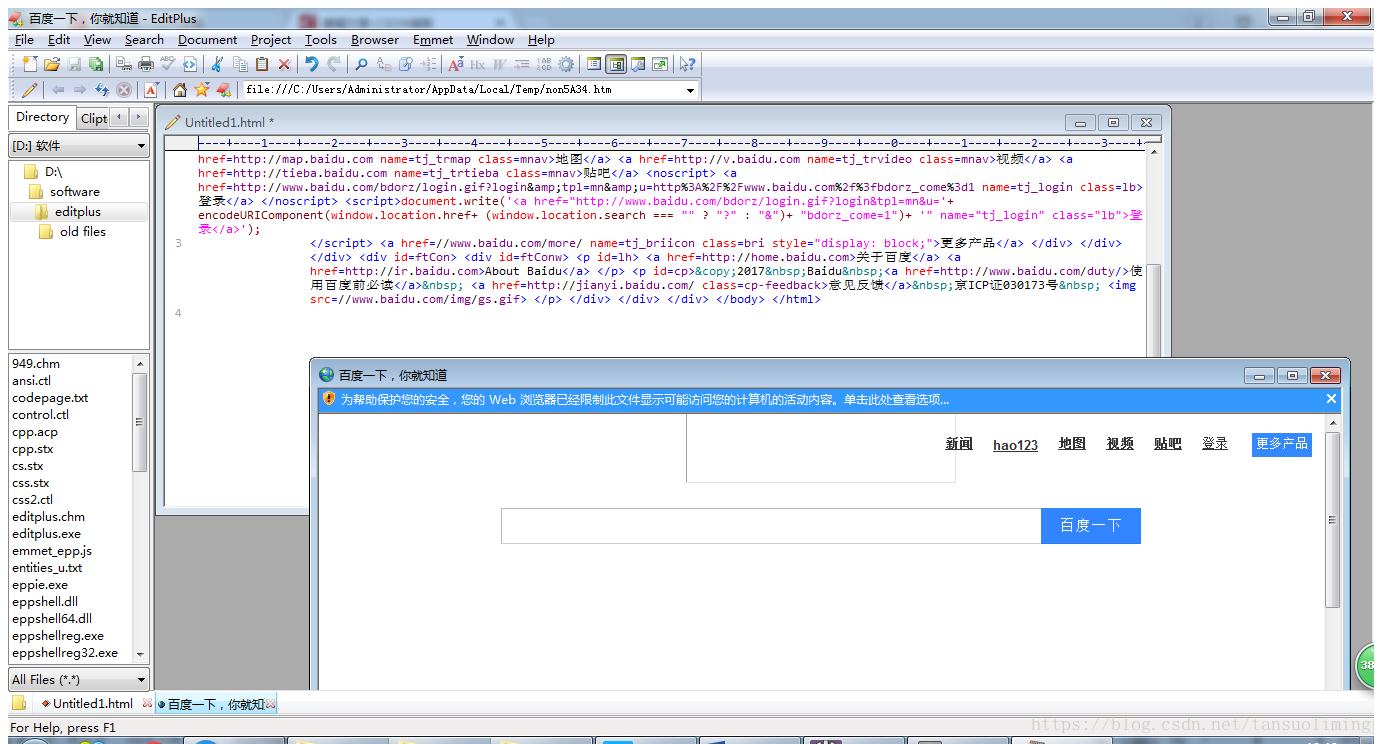Click the Open file folder icon
The image size is (1382, 744).
click(x=52, y=64)
